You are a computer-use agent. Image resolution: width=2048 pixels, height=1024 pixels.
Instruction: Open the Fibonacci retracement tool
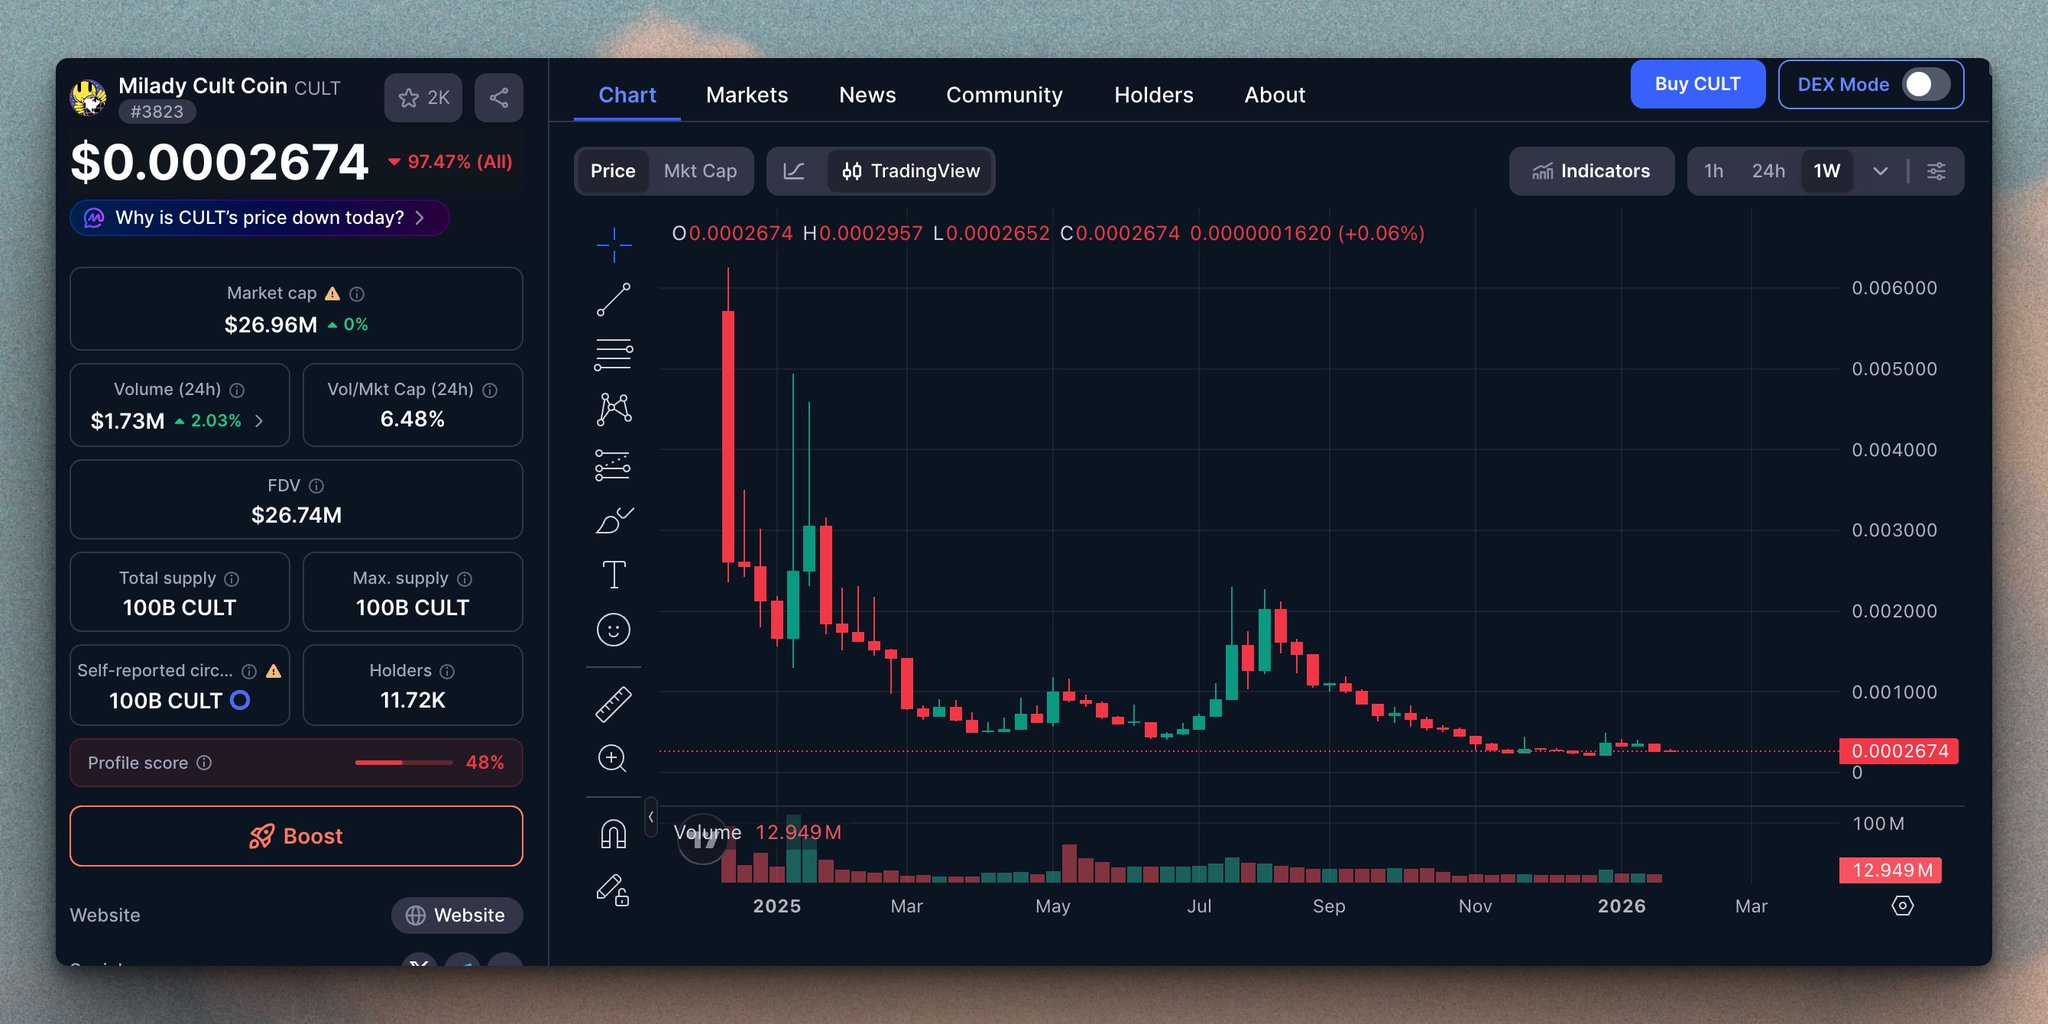613,354
